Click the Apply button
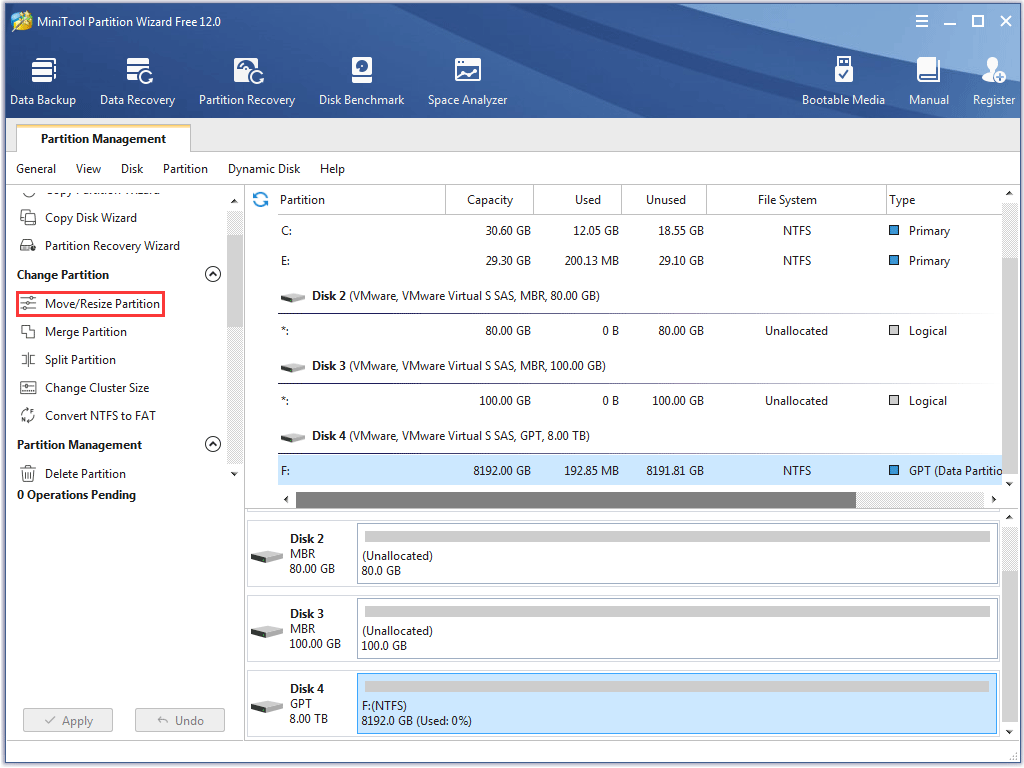Image resolution: width=1024 pixels, height=768 pixels. [x=68, y=720]
